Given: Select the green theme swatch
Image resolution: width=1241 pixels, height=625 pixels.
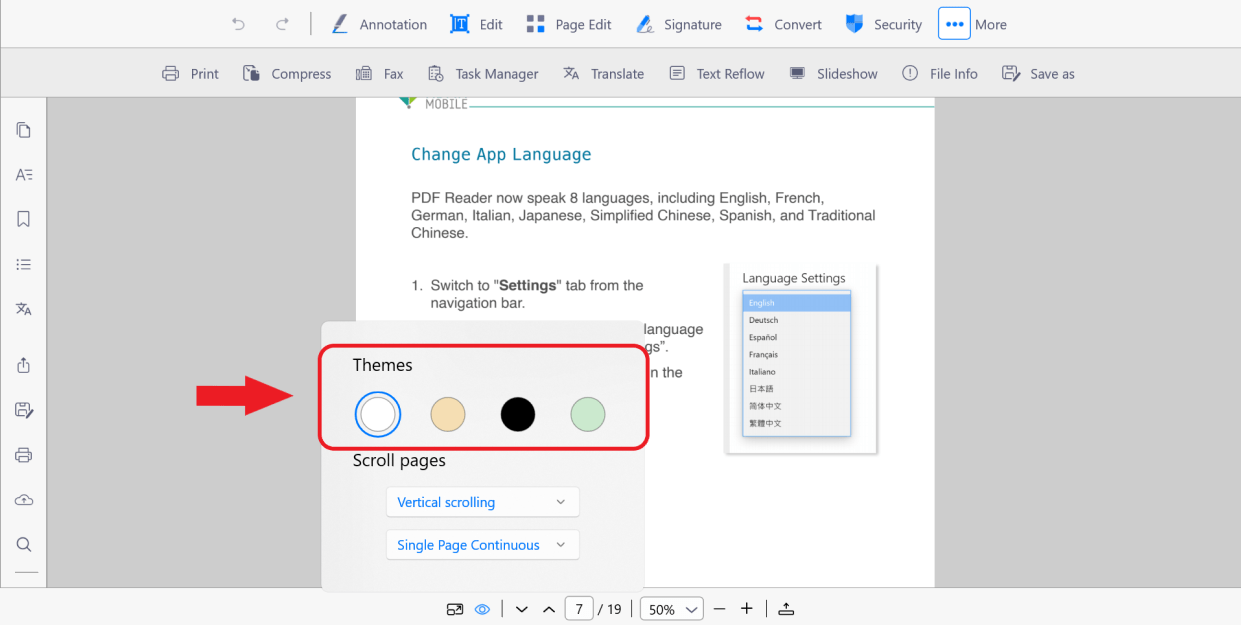Looking at the screenshot, I should point(587,414).
